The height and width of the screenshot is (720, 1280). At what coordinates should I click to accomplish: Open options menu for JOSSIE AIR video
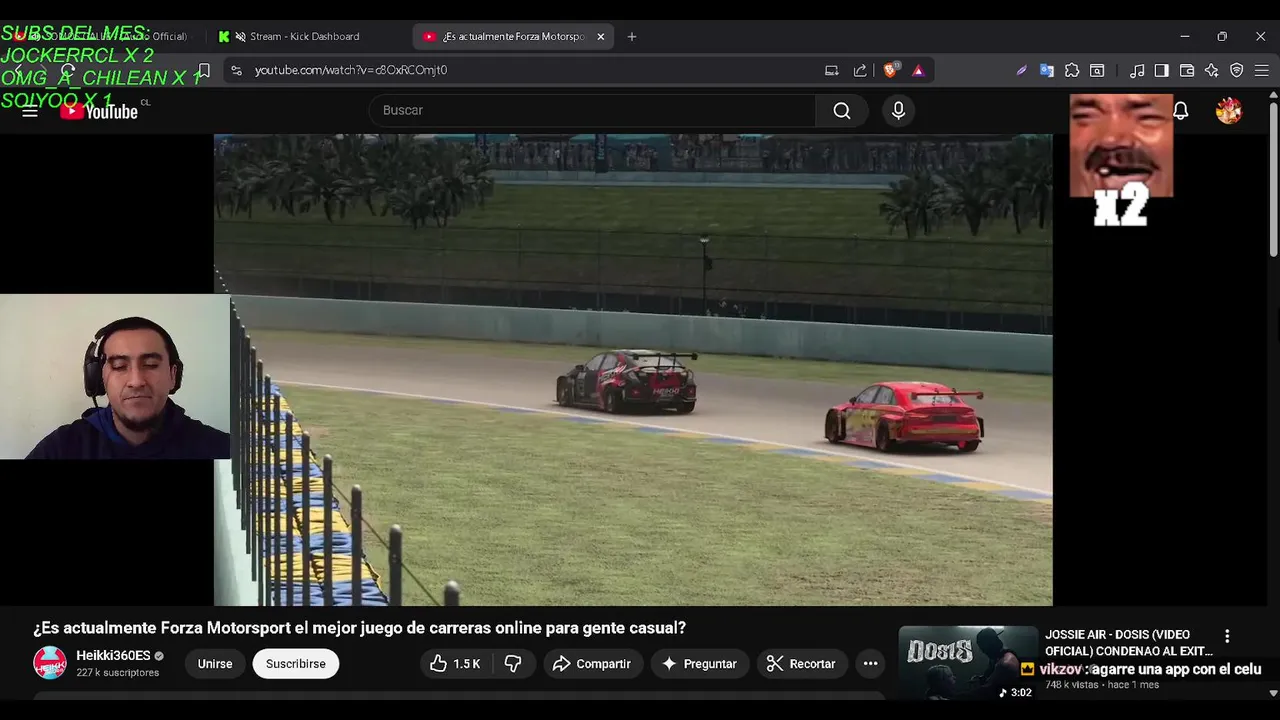point(1227,636)
